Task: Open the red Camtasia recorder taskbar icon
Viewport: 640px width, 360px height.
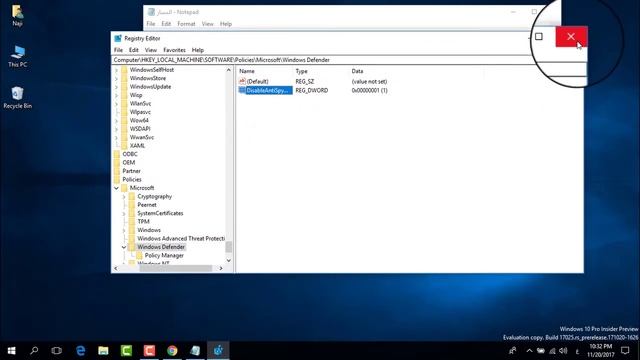Action: coord(149,351)
